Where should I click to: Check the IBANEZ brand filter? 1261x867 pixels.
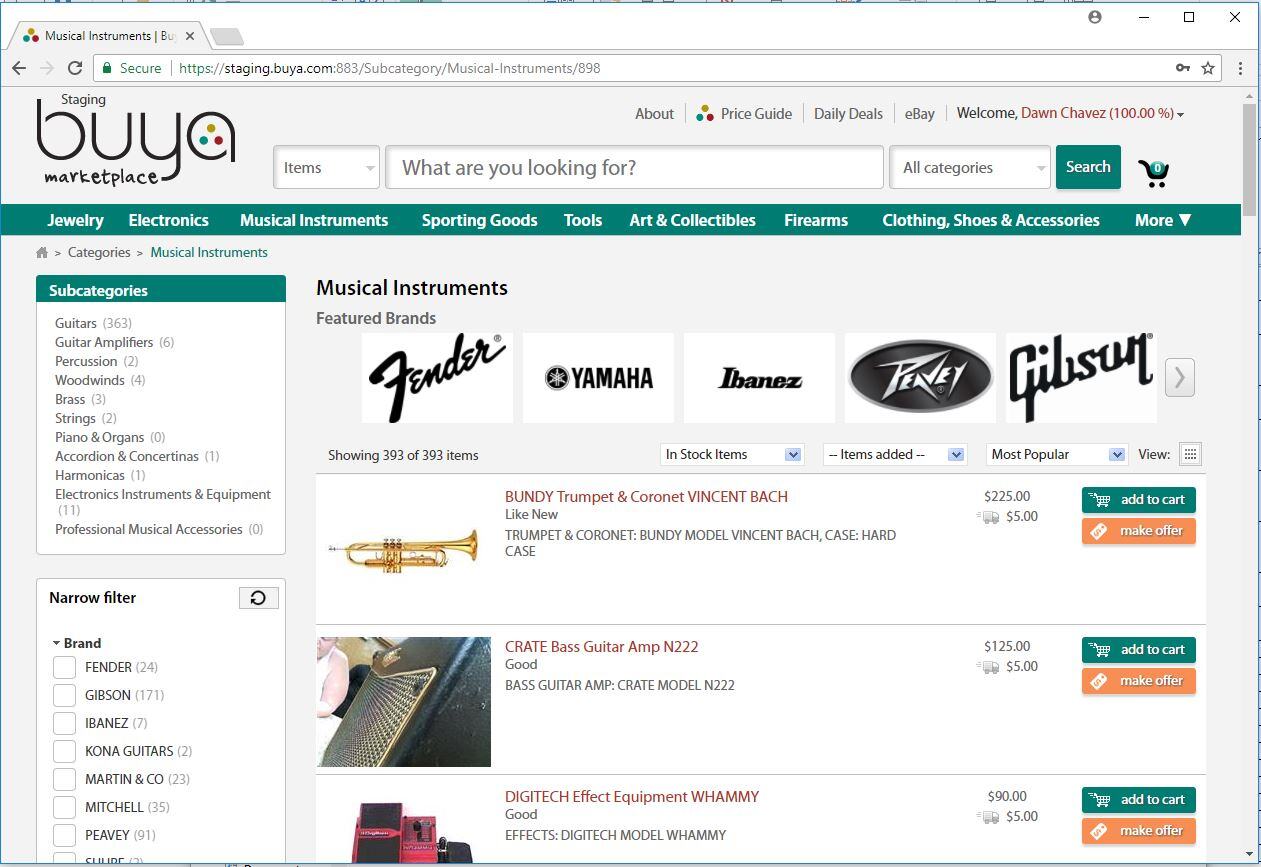64,723
